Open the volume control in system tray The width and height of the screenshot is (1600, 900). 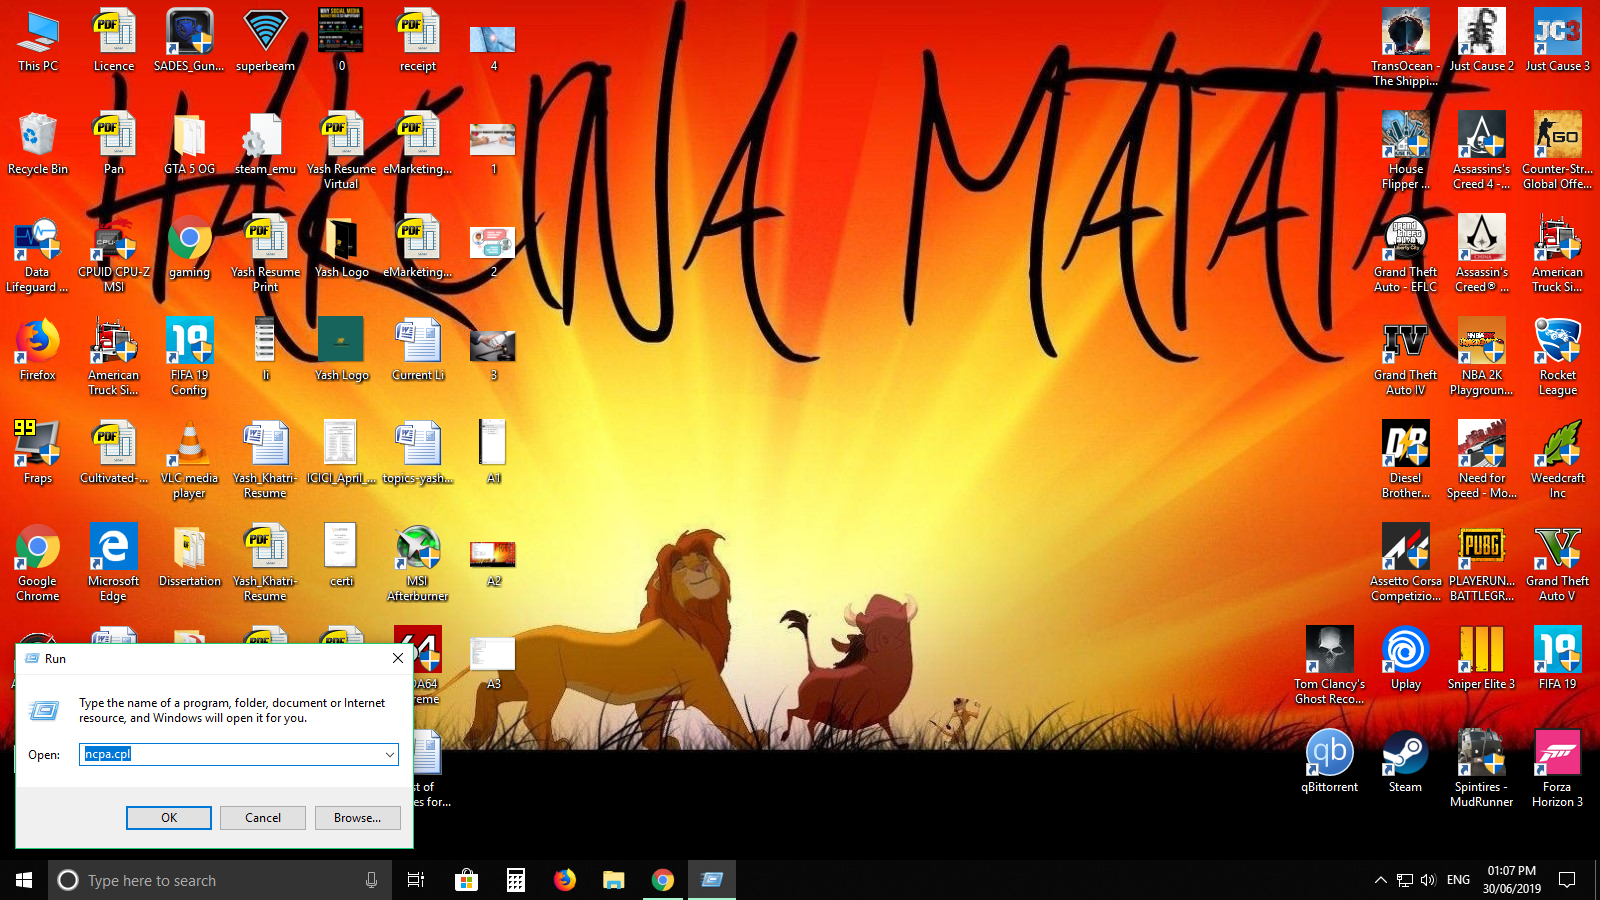[1428, 880]
